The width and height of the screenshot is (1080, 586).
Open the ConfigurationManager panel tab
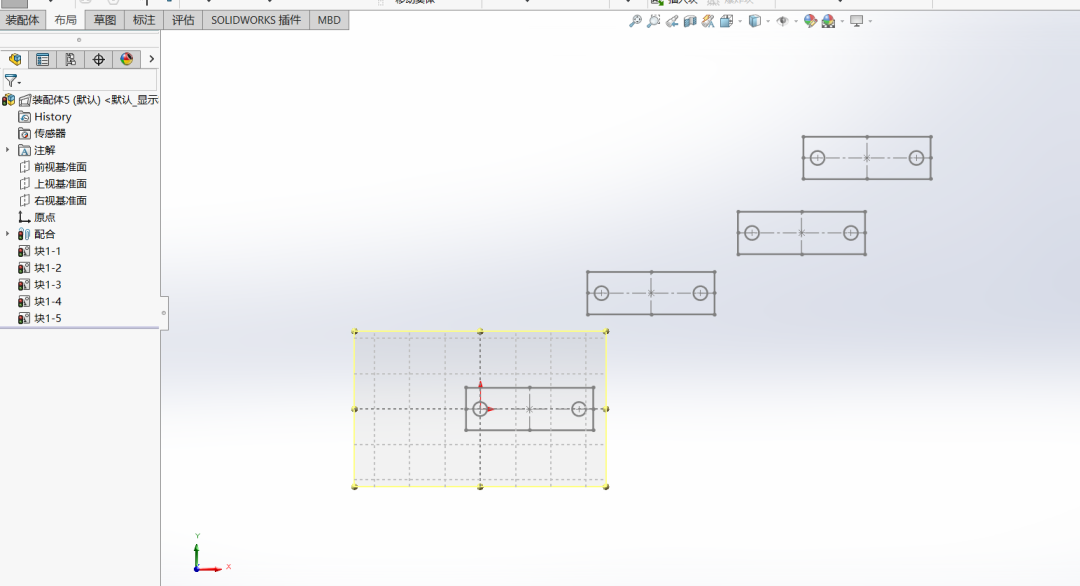click(70, 60)
